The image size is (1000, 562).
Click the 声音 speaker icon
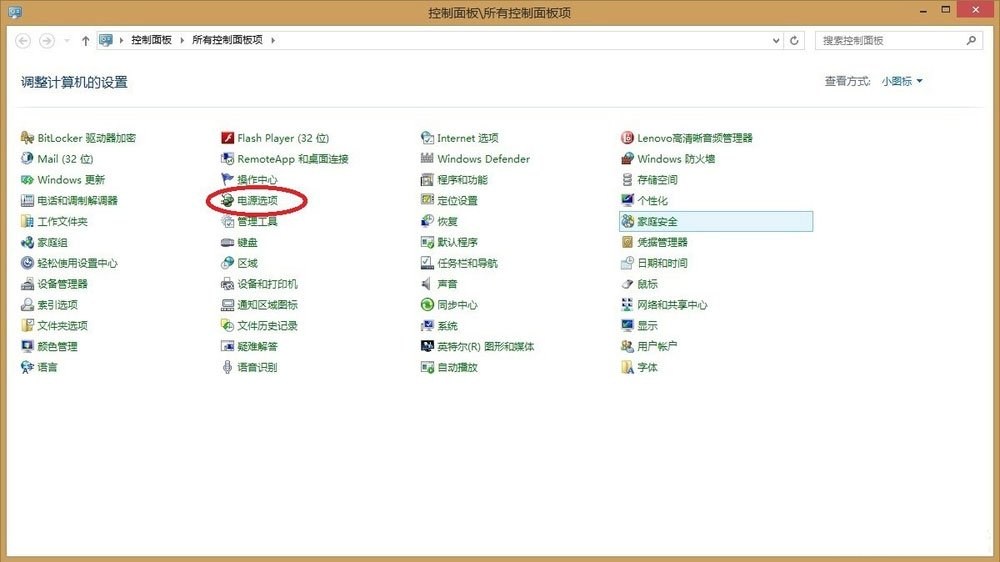point(427,284)
